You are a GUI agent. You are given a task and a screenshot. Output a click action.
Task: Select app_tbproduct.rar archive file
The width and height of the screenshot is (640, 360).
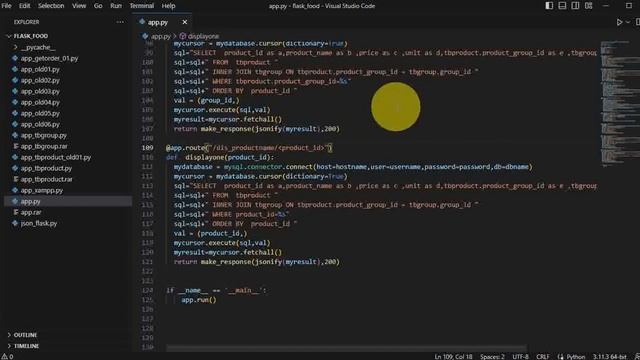click(47, 179)
